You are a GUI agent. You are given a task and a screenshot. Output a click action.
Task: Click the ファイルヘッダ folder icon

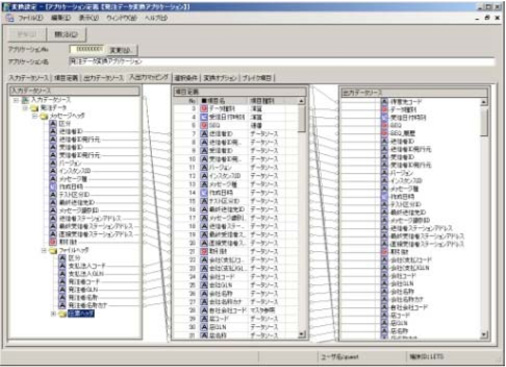(x=53, y=251)
